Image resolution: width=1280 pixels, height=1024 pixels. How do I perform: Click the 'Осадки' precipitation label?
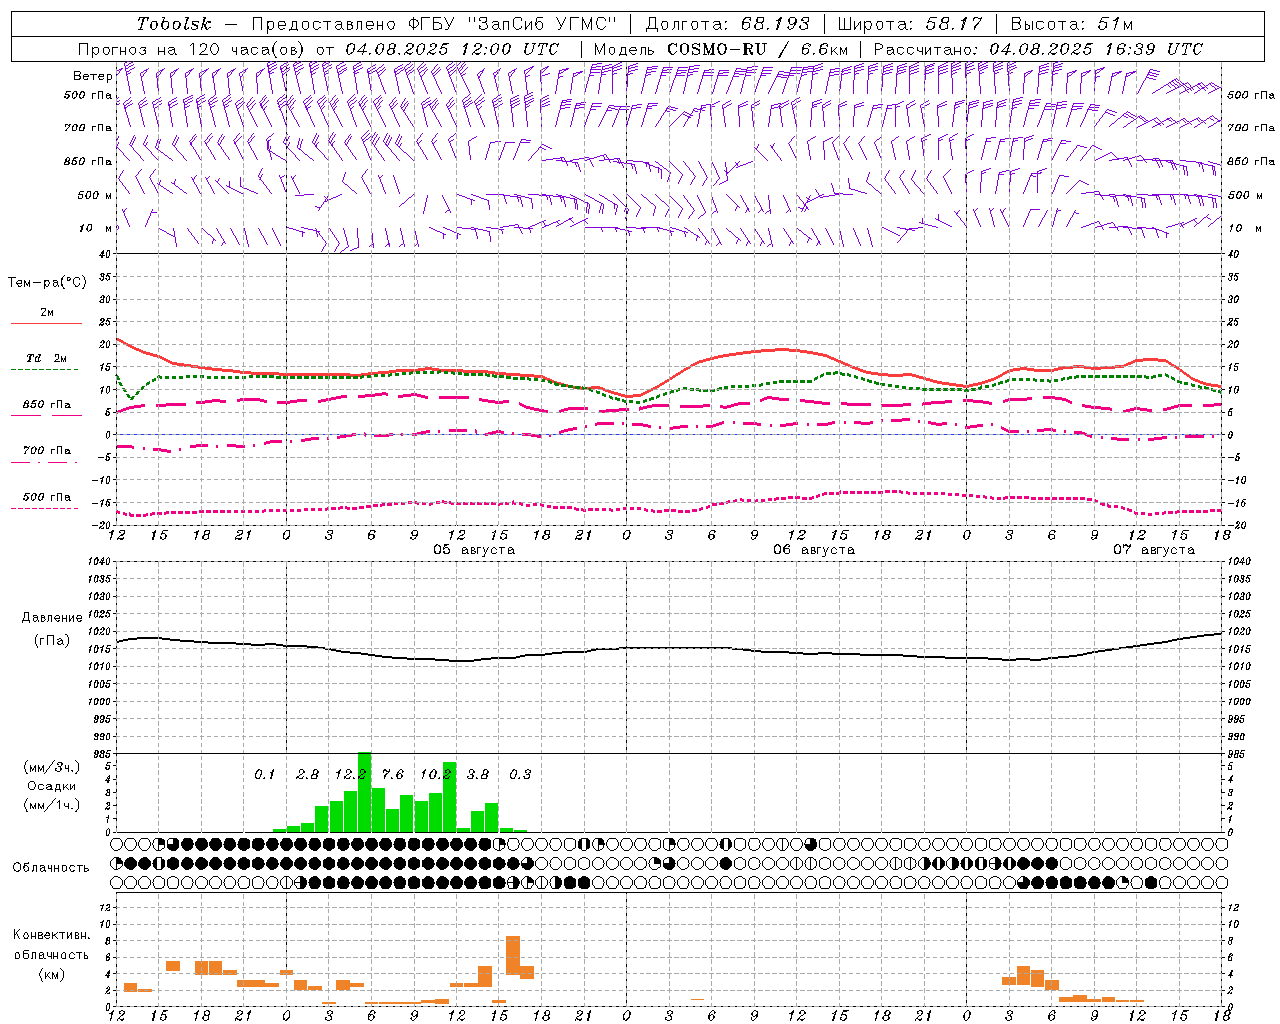(51, 786)
